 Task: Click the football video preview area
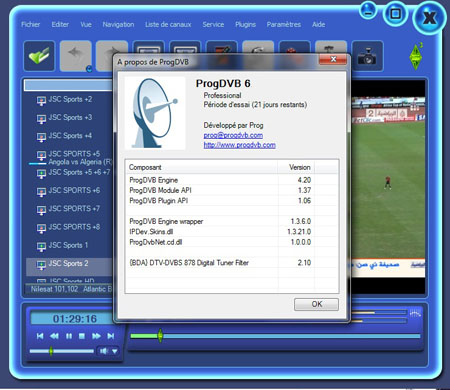click(x=388, y=186)
